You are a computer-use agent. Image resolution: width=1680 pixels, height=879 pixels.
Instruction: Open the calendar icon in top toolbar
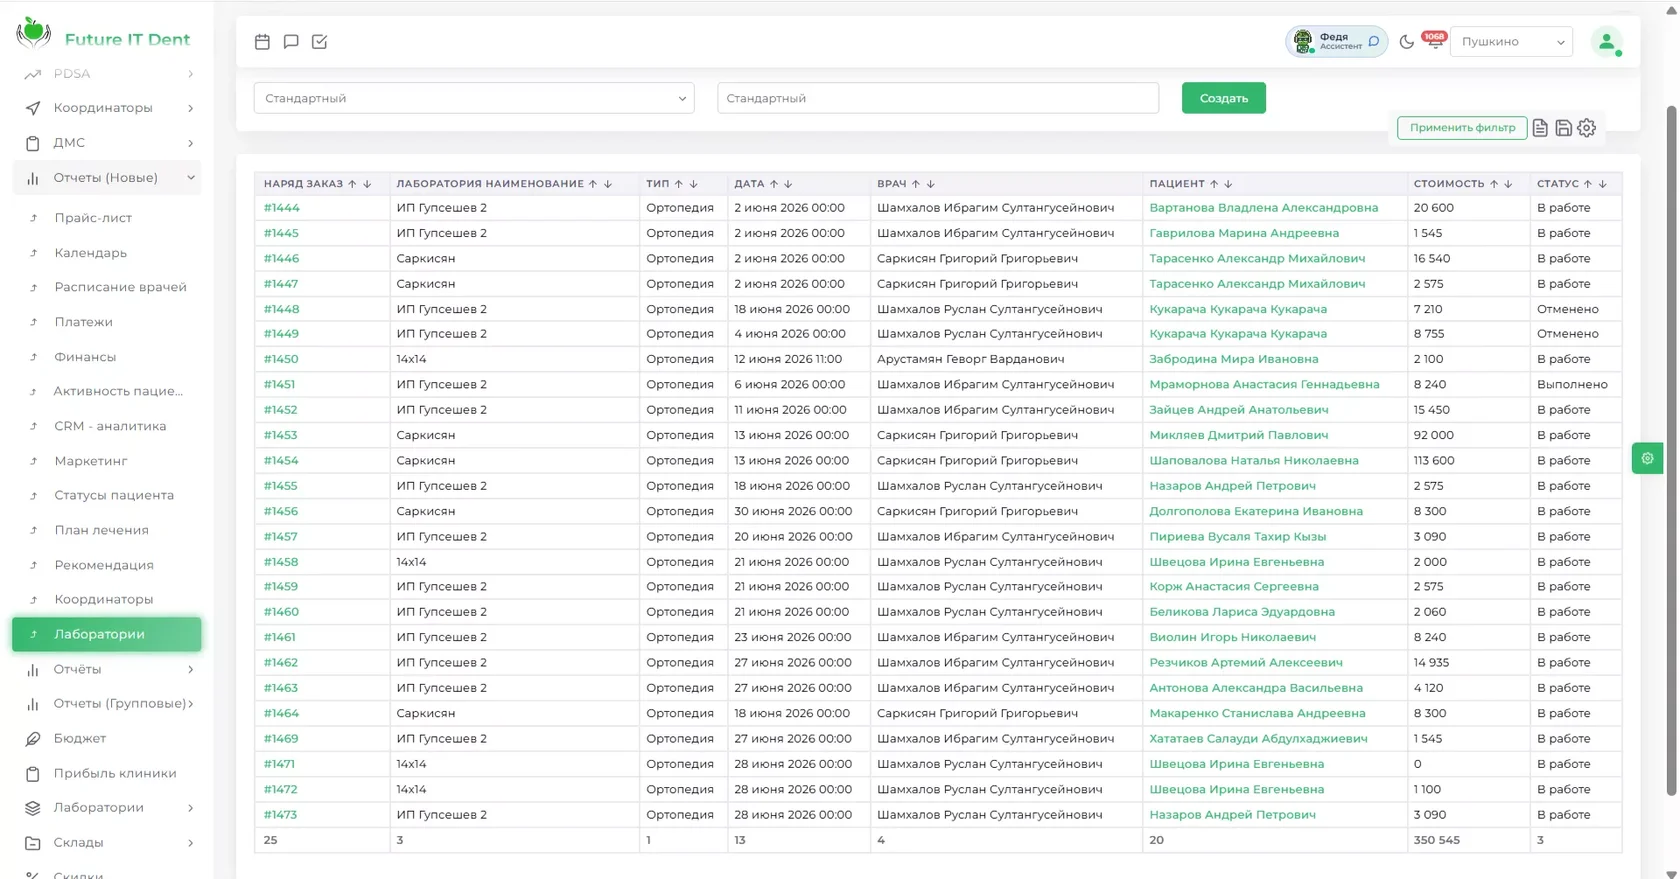click(262, 42)
